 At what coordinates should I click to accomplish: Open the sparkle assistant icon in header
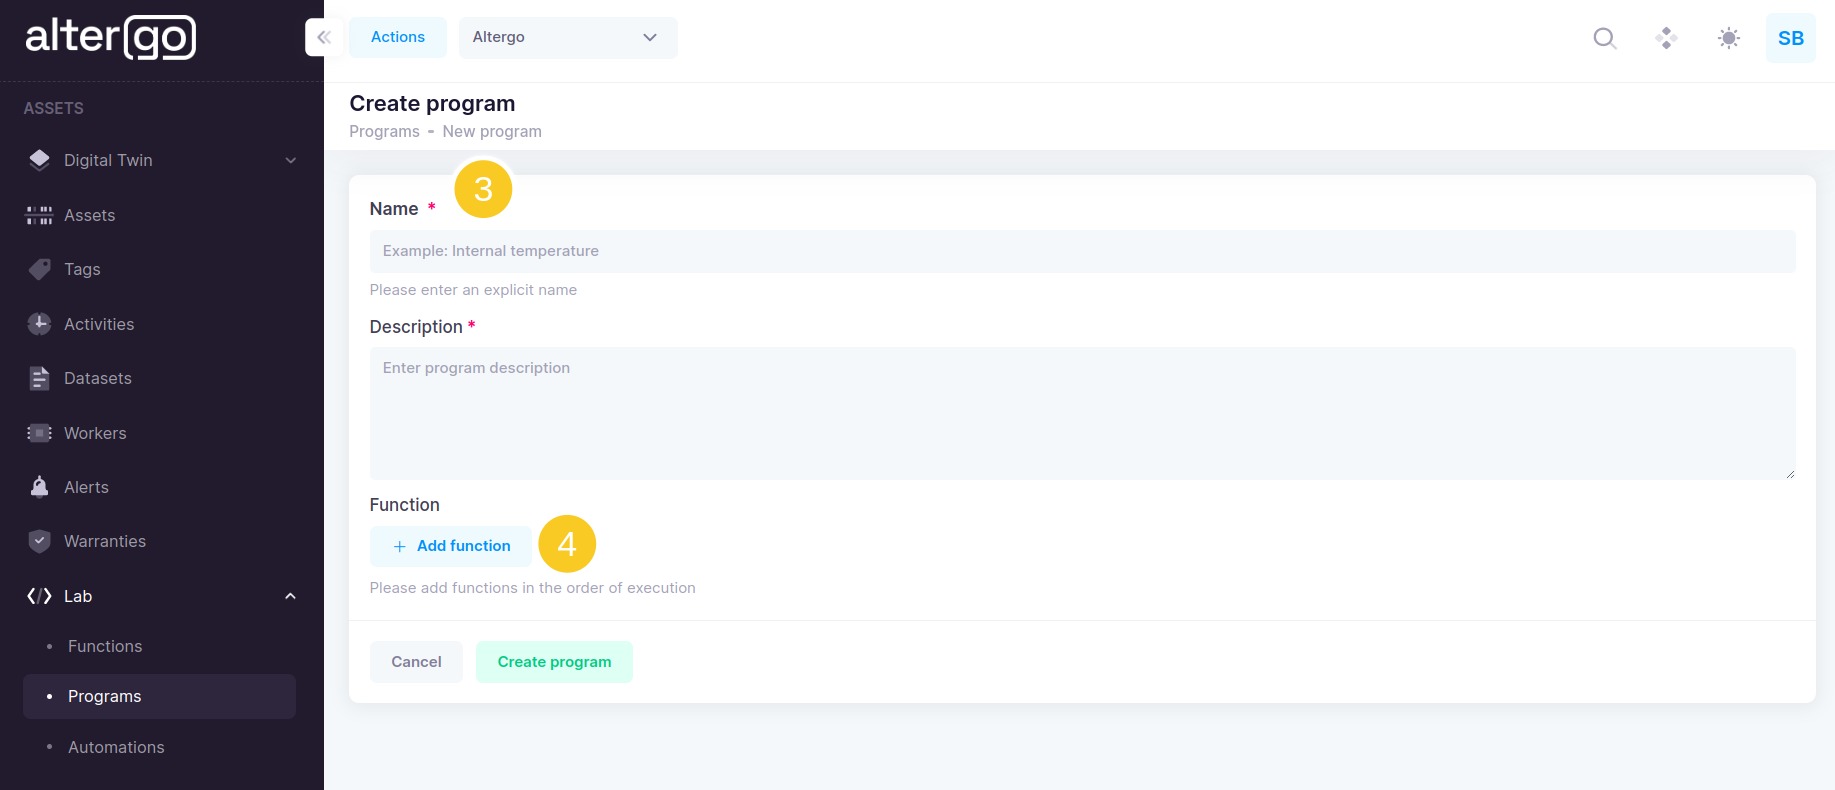click(1666, 38)
